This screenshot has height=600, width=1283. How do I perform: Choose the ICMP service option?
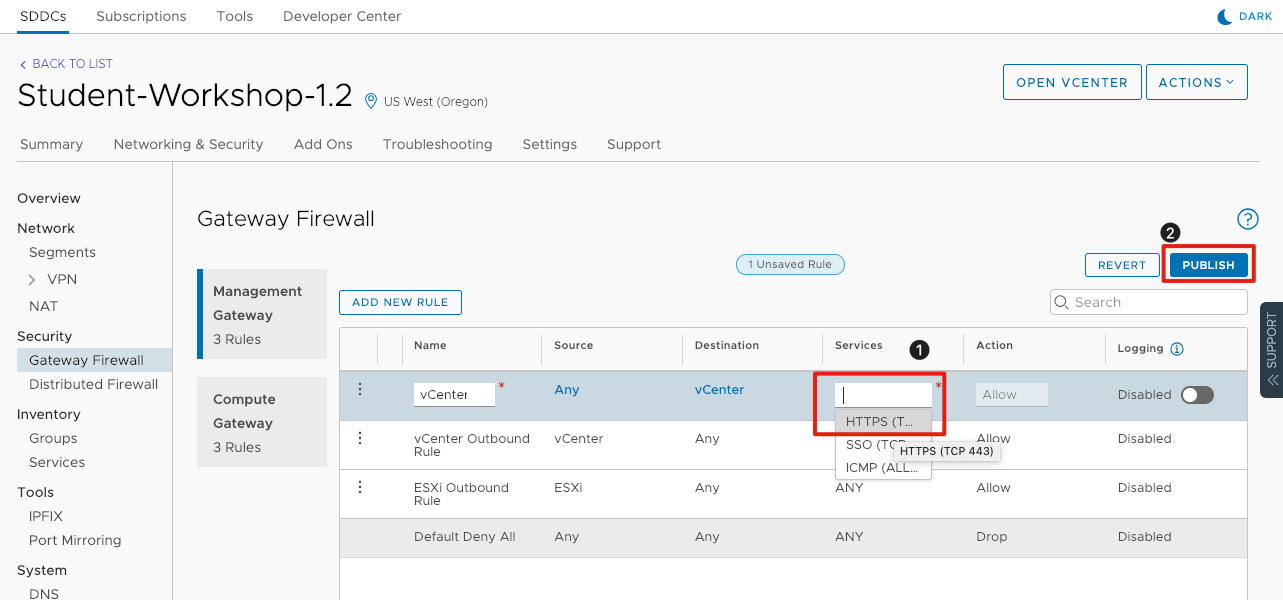881,467
